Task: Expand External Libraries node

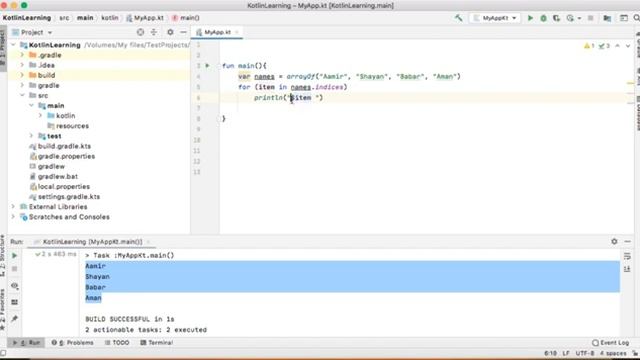Action: 13,207
